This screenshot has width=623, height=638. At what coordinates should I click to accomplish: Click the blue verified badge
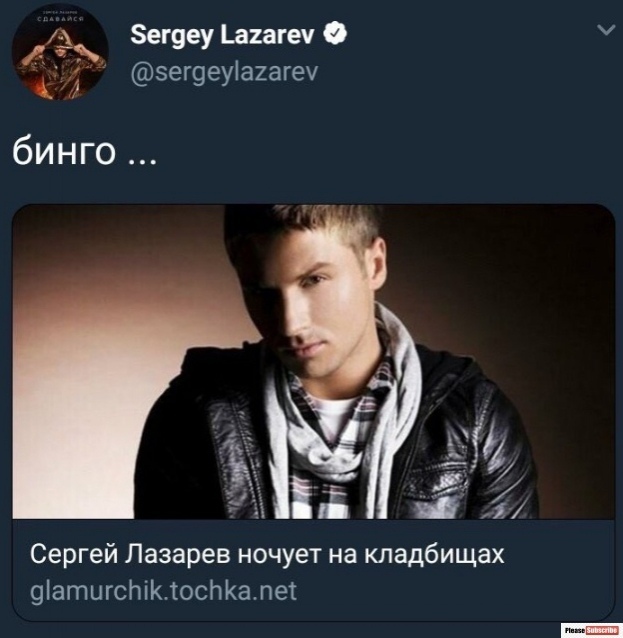(335, 33)
